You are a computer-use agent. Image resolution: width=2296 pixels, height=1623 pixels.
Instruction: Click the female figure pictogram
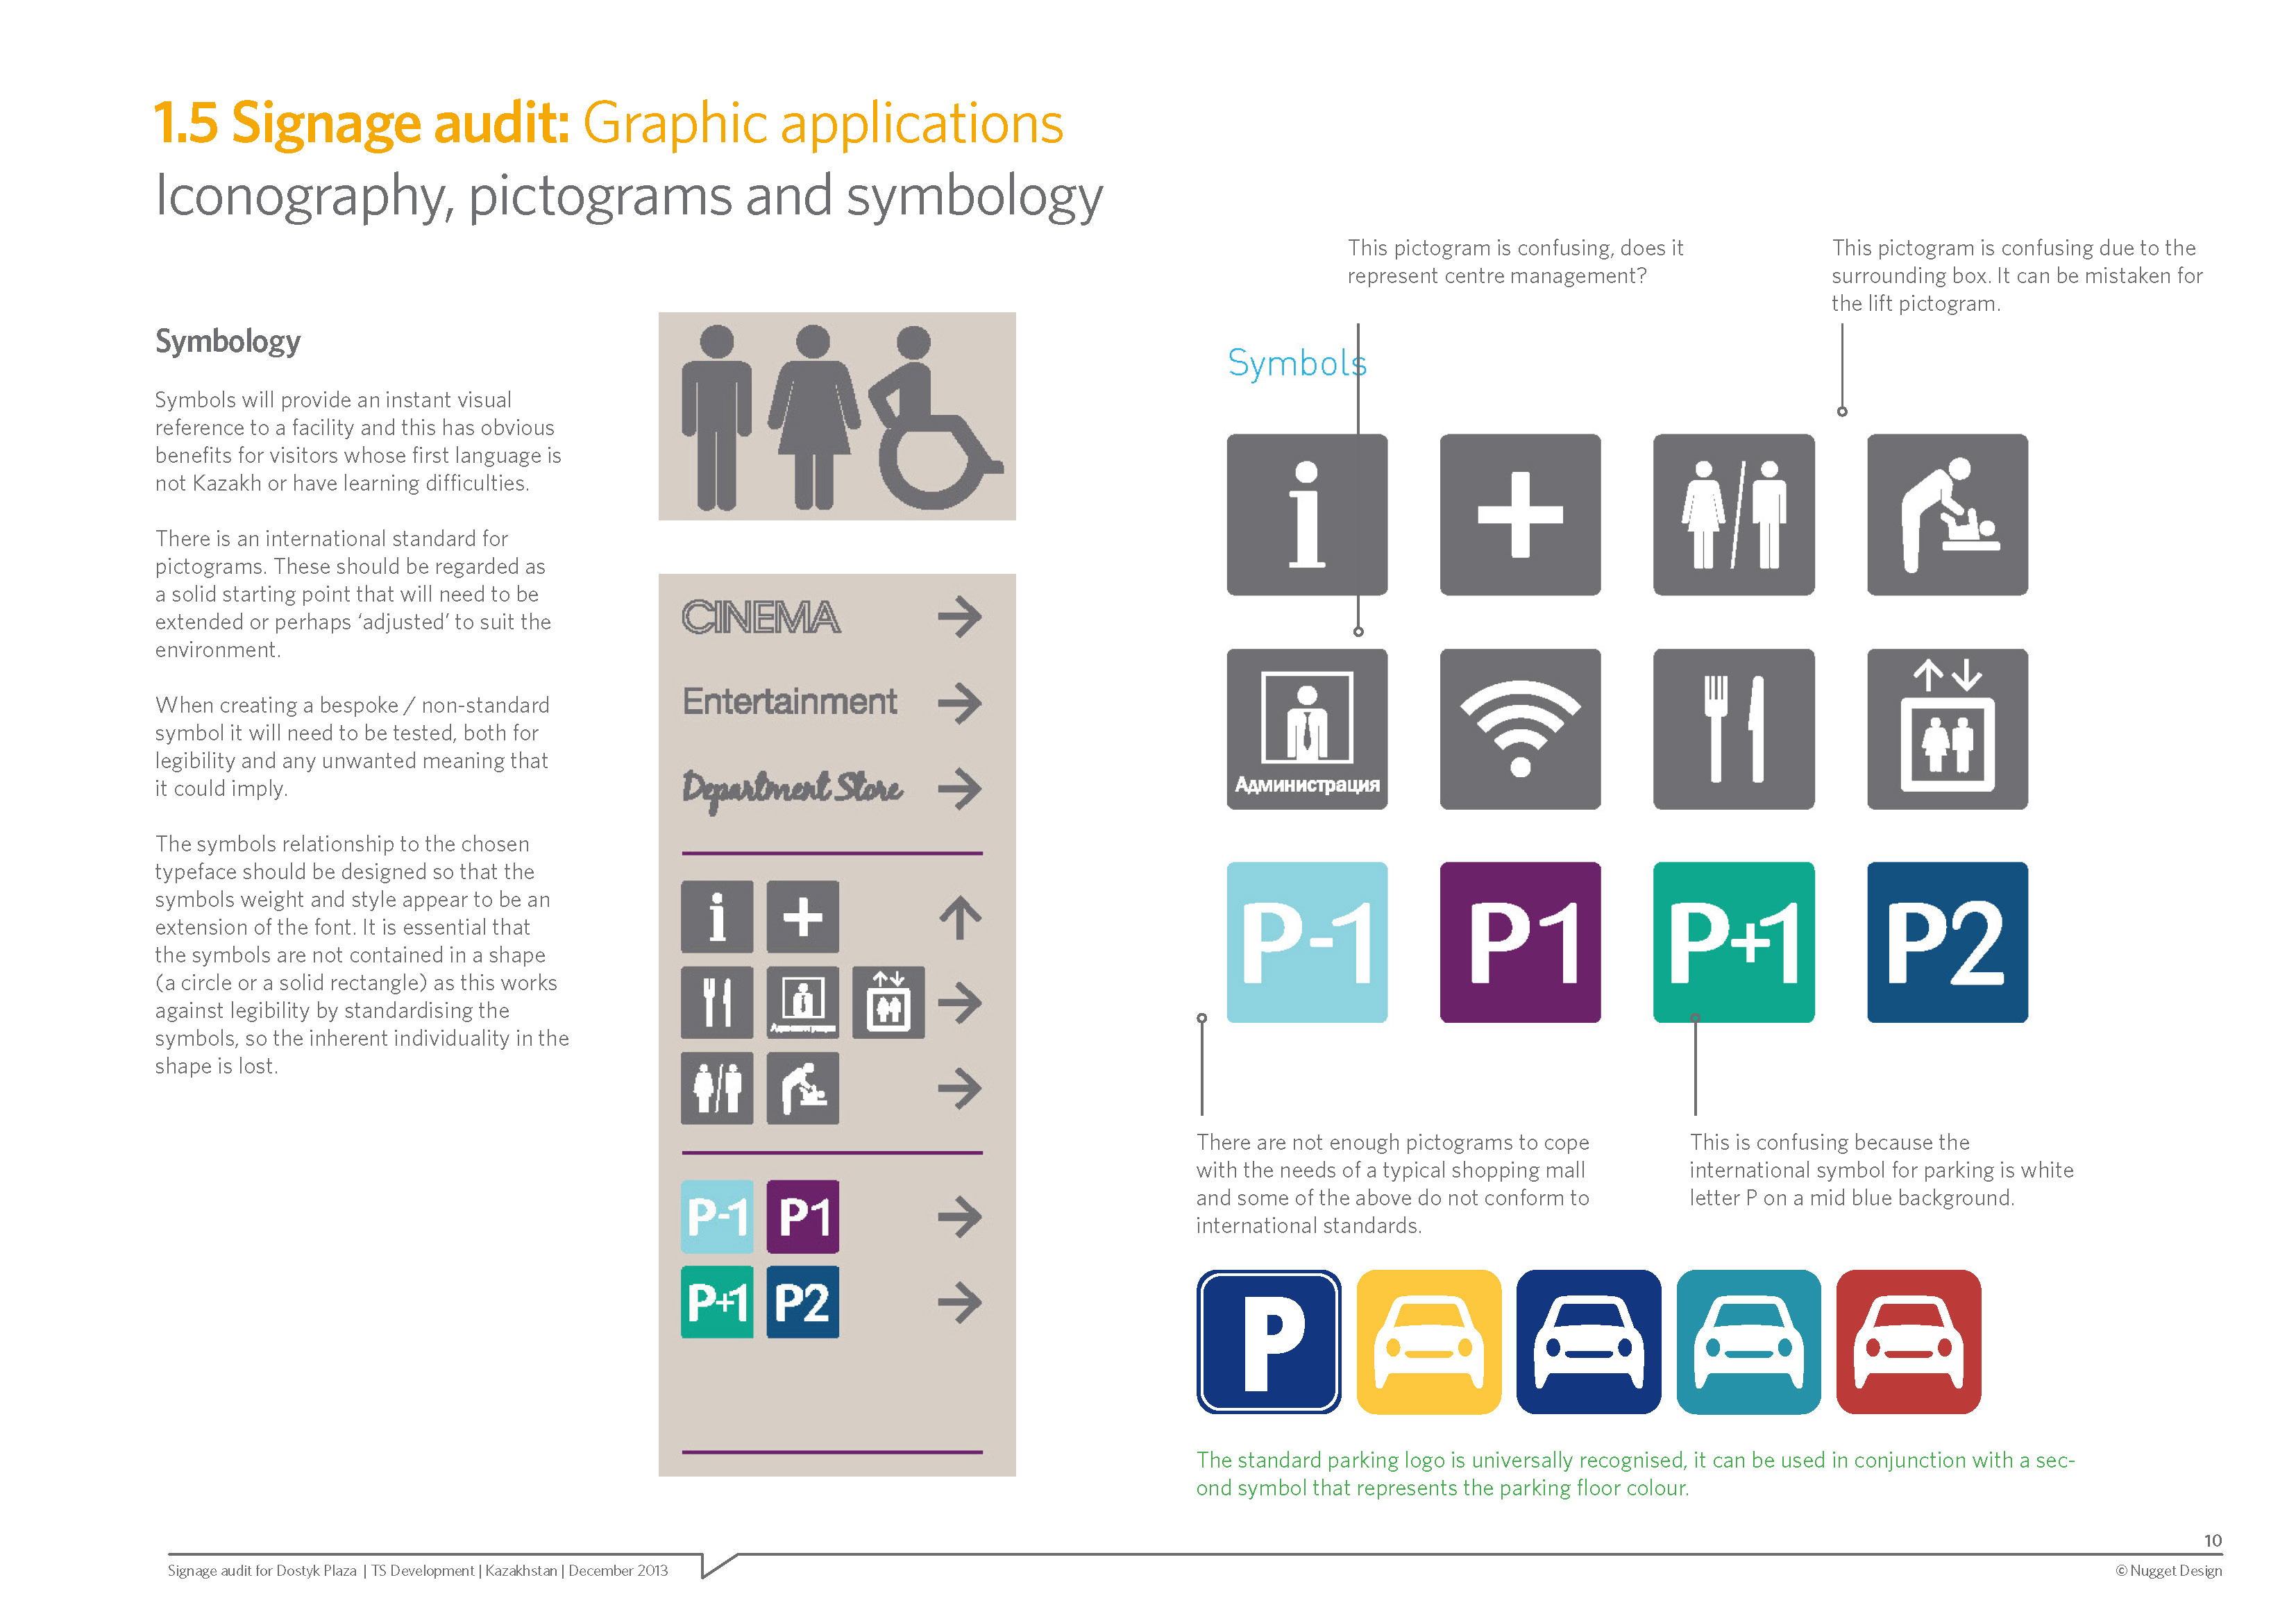[813, 417]
